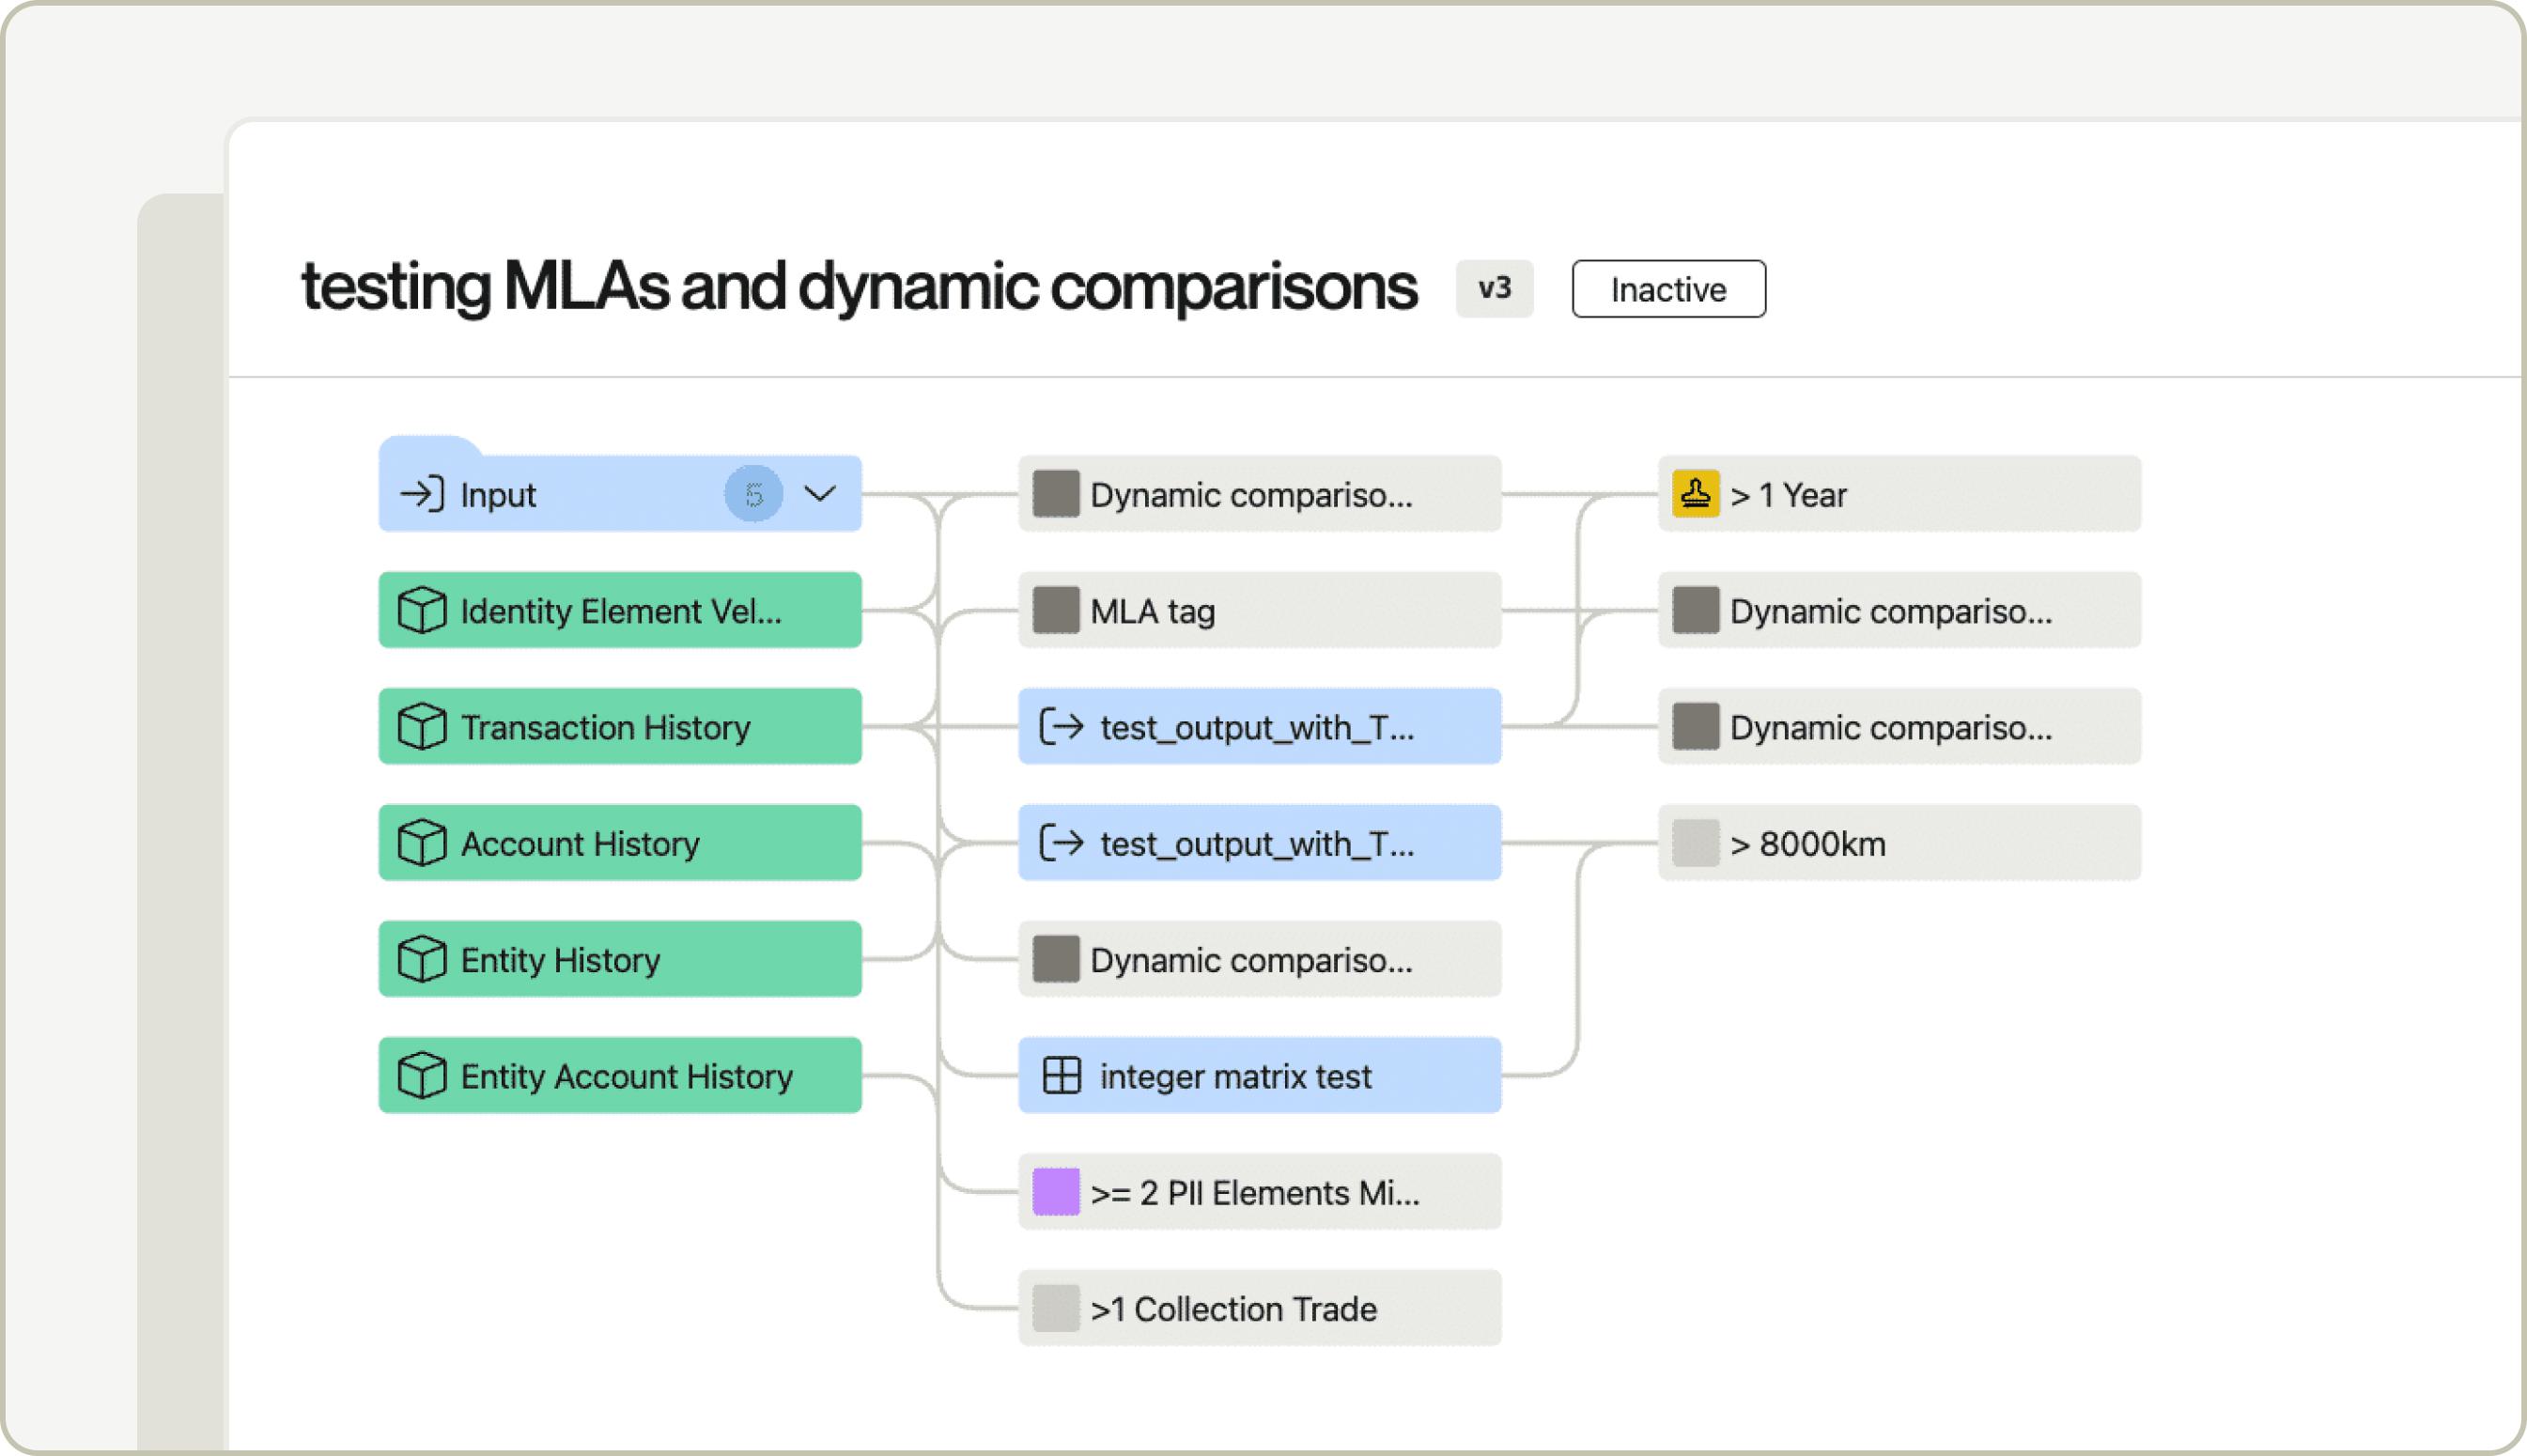The image size is (2527, 1456).
Task: Click the cube icon on Identity Element Velocity
Action: coord(421,610)
